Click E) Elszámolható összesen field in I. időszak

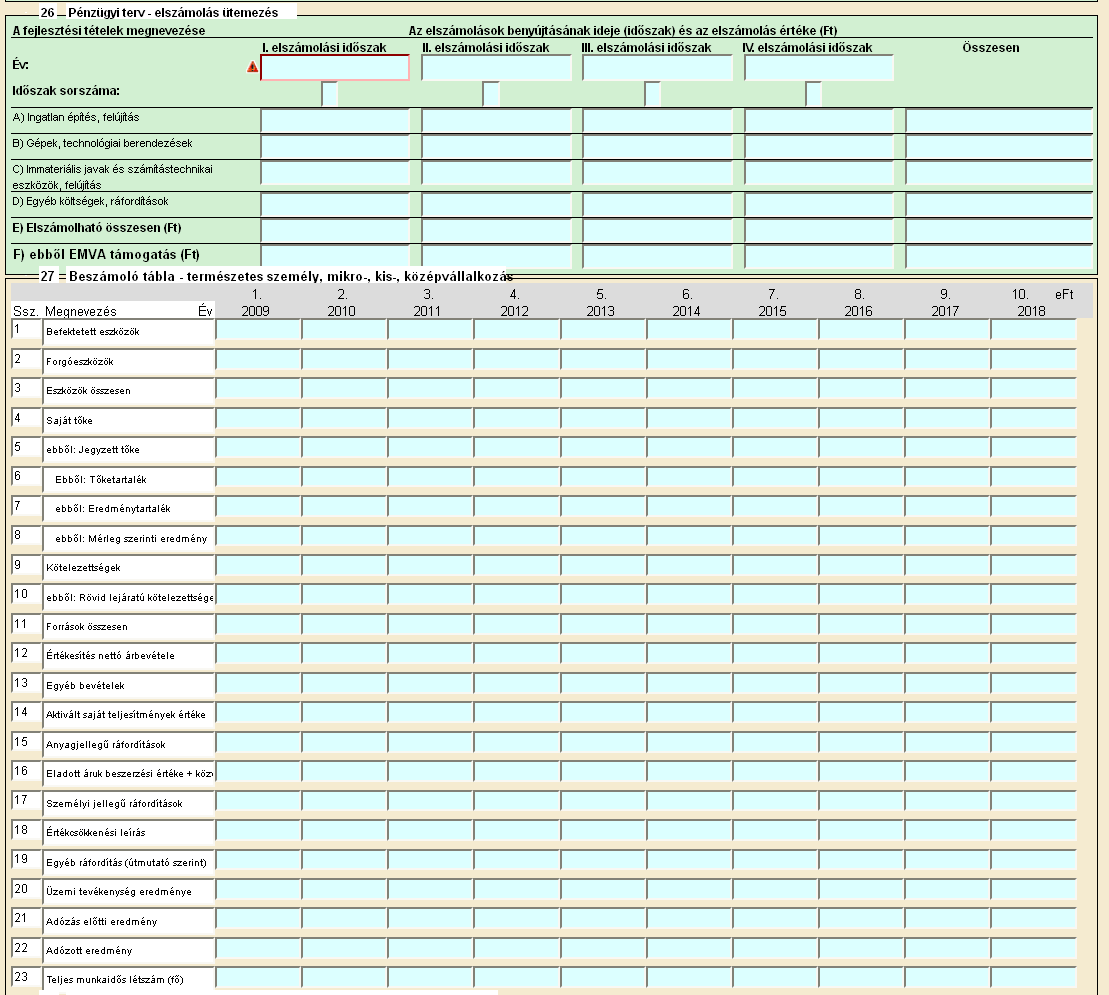pos(335,231)
